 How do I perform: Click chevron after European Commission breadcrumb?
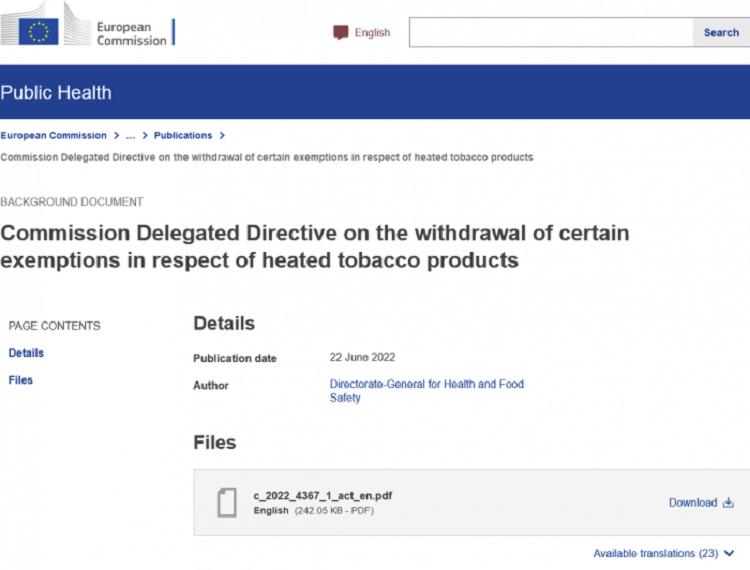pos(116,135)
